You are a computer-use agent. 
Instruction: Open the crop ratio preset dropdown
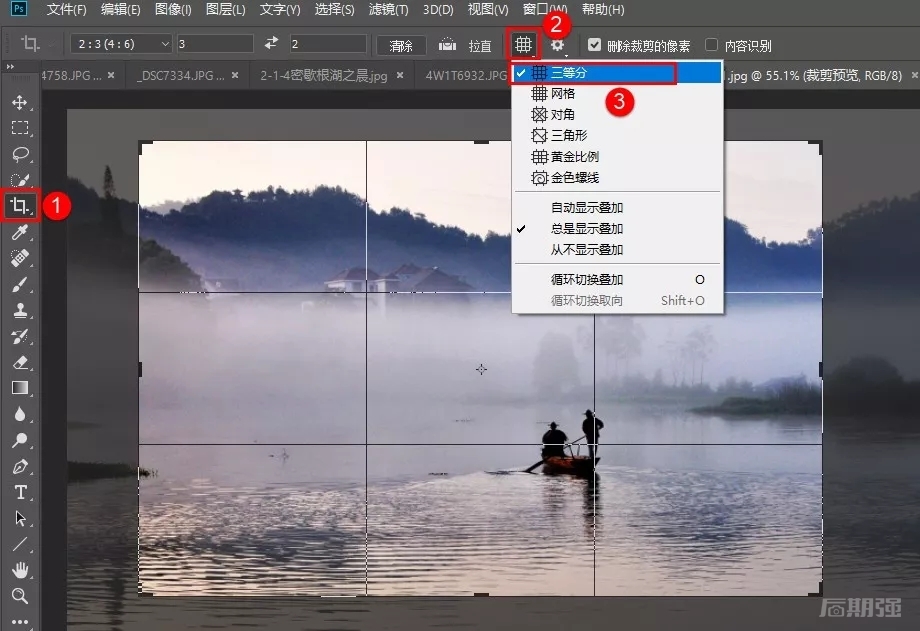[x=120, y=45]
